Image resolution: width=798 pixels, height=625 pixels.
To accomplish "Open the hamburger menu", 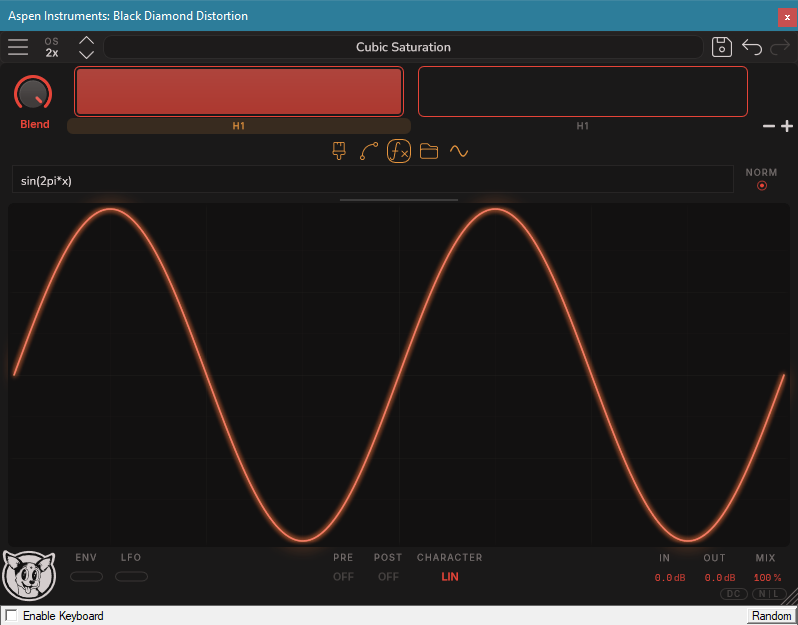I will tap(18, 47).
